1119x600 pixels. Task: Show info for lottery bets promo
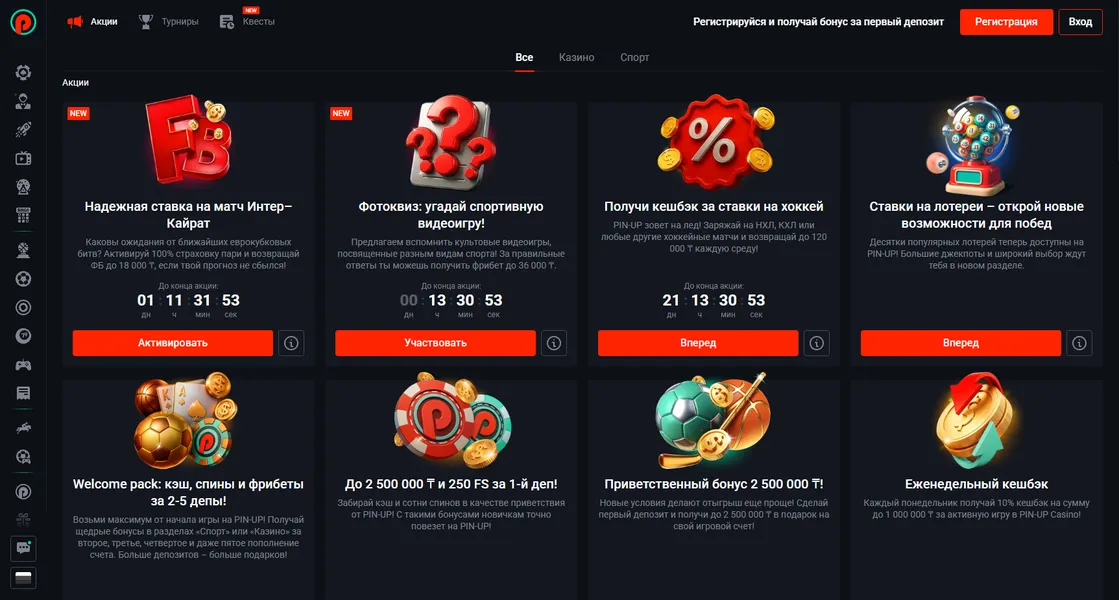1079,343
